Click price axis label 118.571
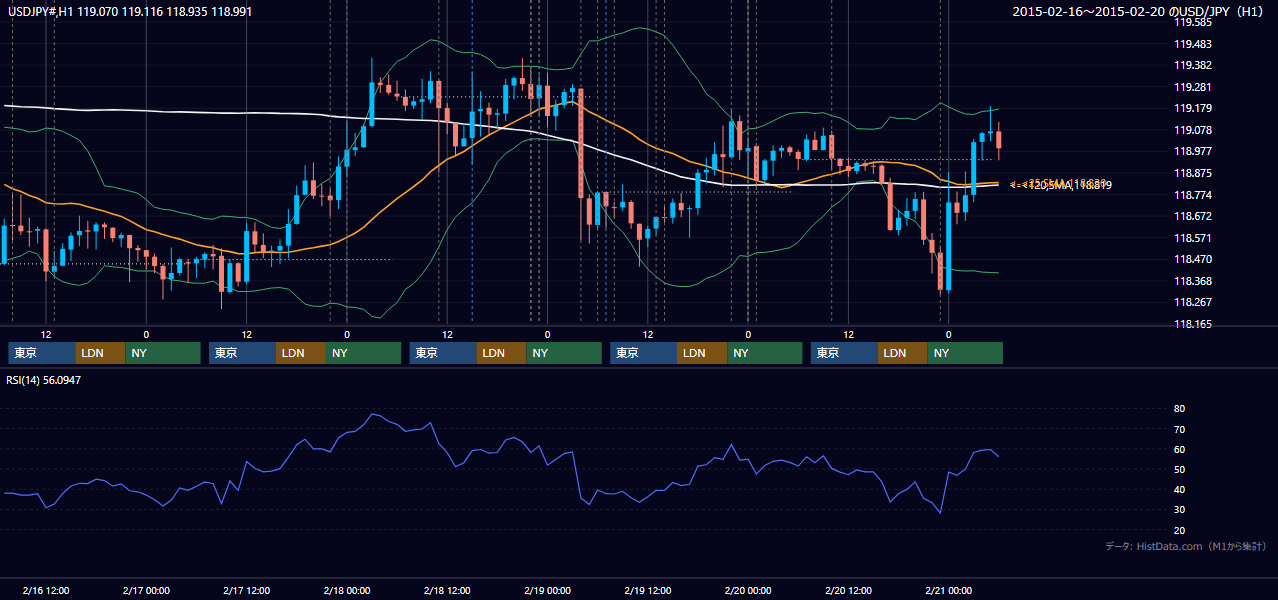The image size is (1278, 600). (x=1194, y=238)
